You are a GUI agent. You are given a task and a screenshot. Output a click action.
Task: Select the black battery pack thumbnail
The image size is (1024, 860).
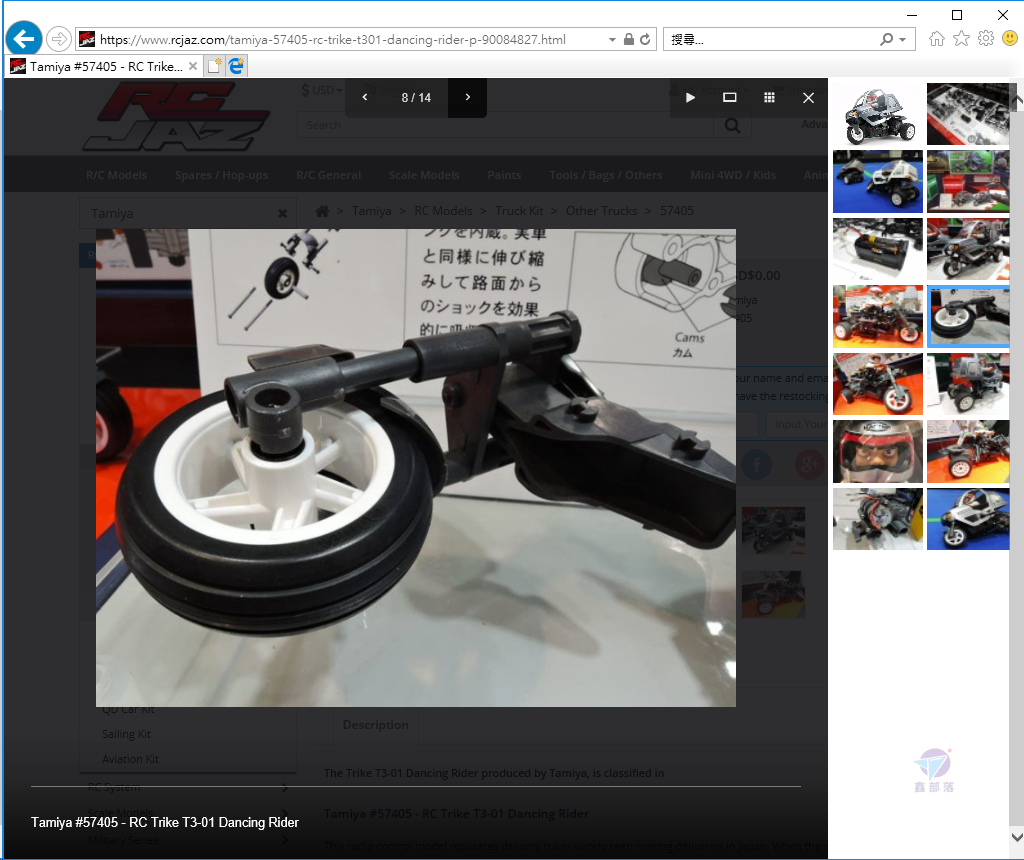click(x=878, y=249)
